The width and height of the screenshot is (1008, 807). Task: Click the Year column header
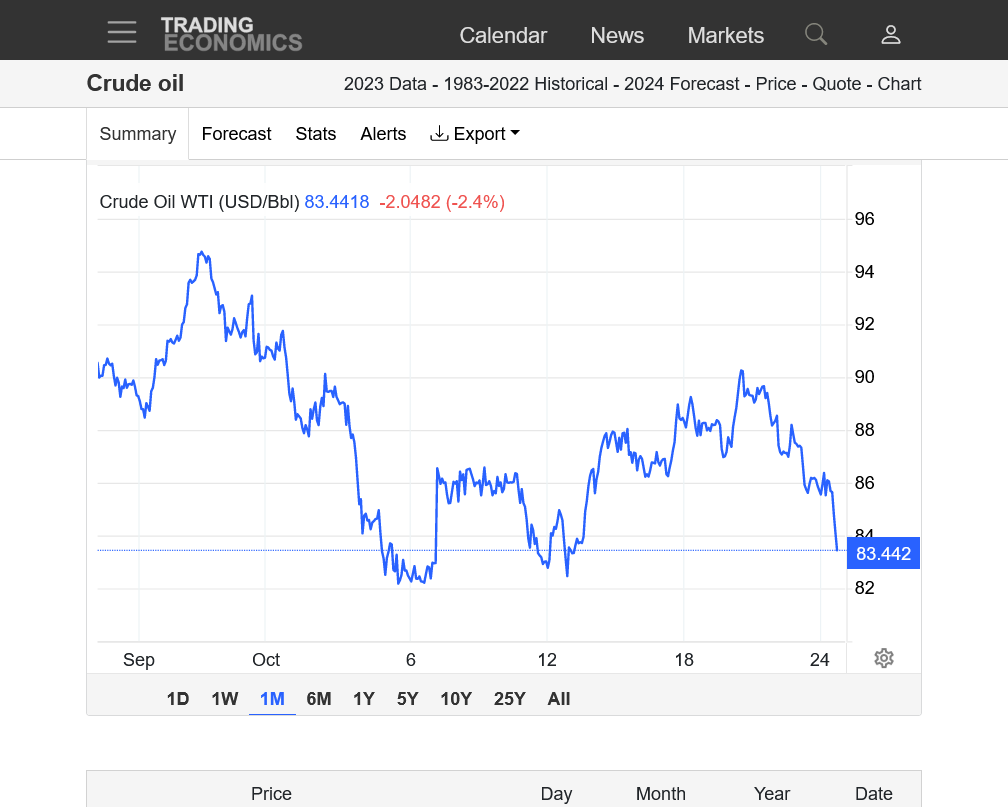(x=772, y=794)
